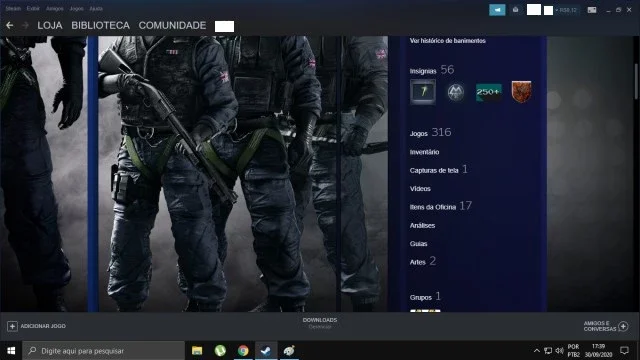The image size is (640, 360).
Task: Open the Insígnias 56 link
Action: point(431,70)
